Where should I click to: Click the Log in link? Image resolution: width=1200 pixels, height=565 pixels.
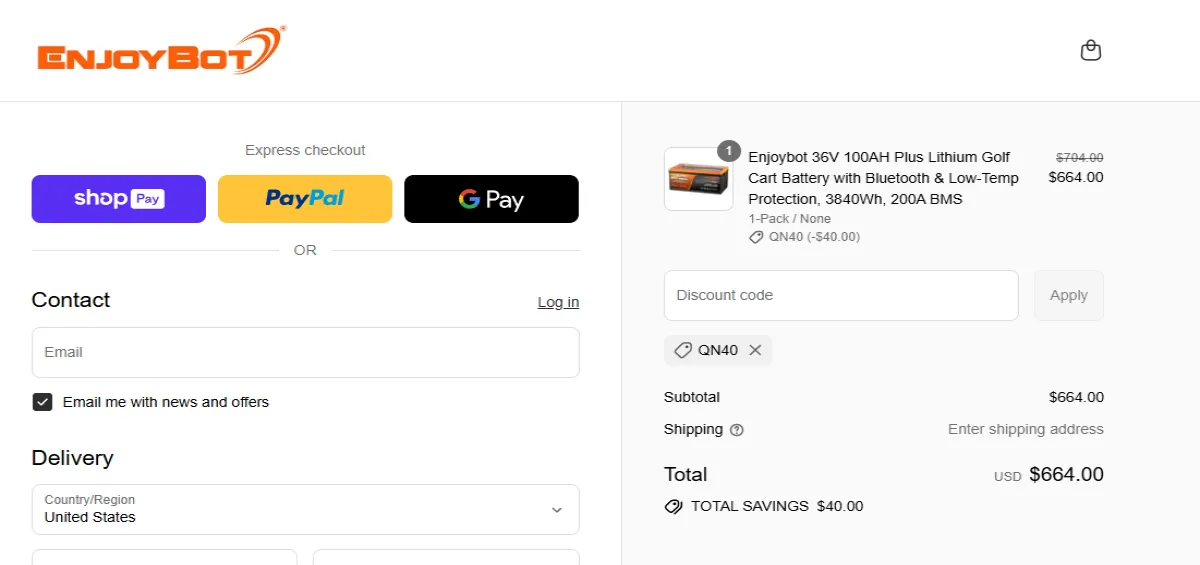tap(558, 302)
